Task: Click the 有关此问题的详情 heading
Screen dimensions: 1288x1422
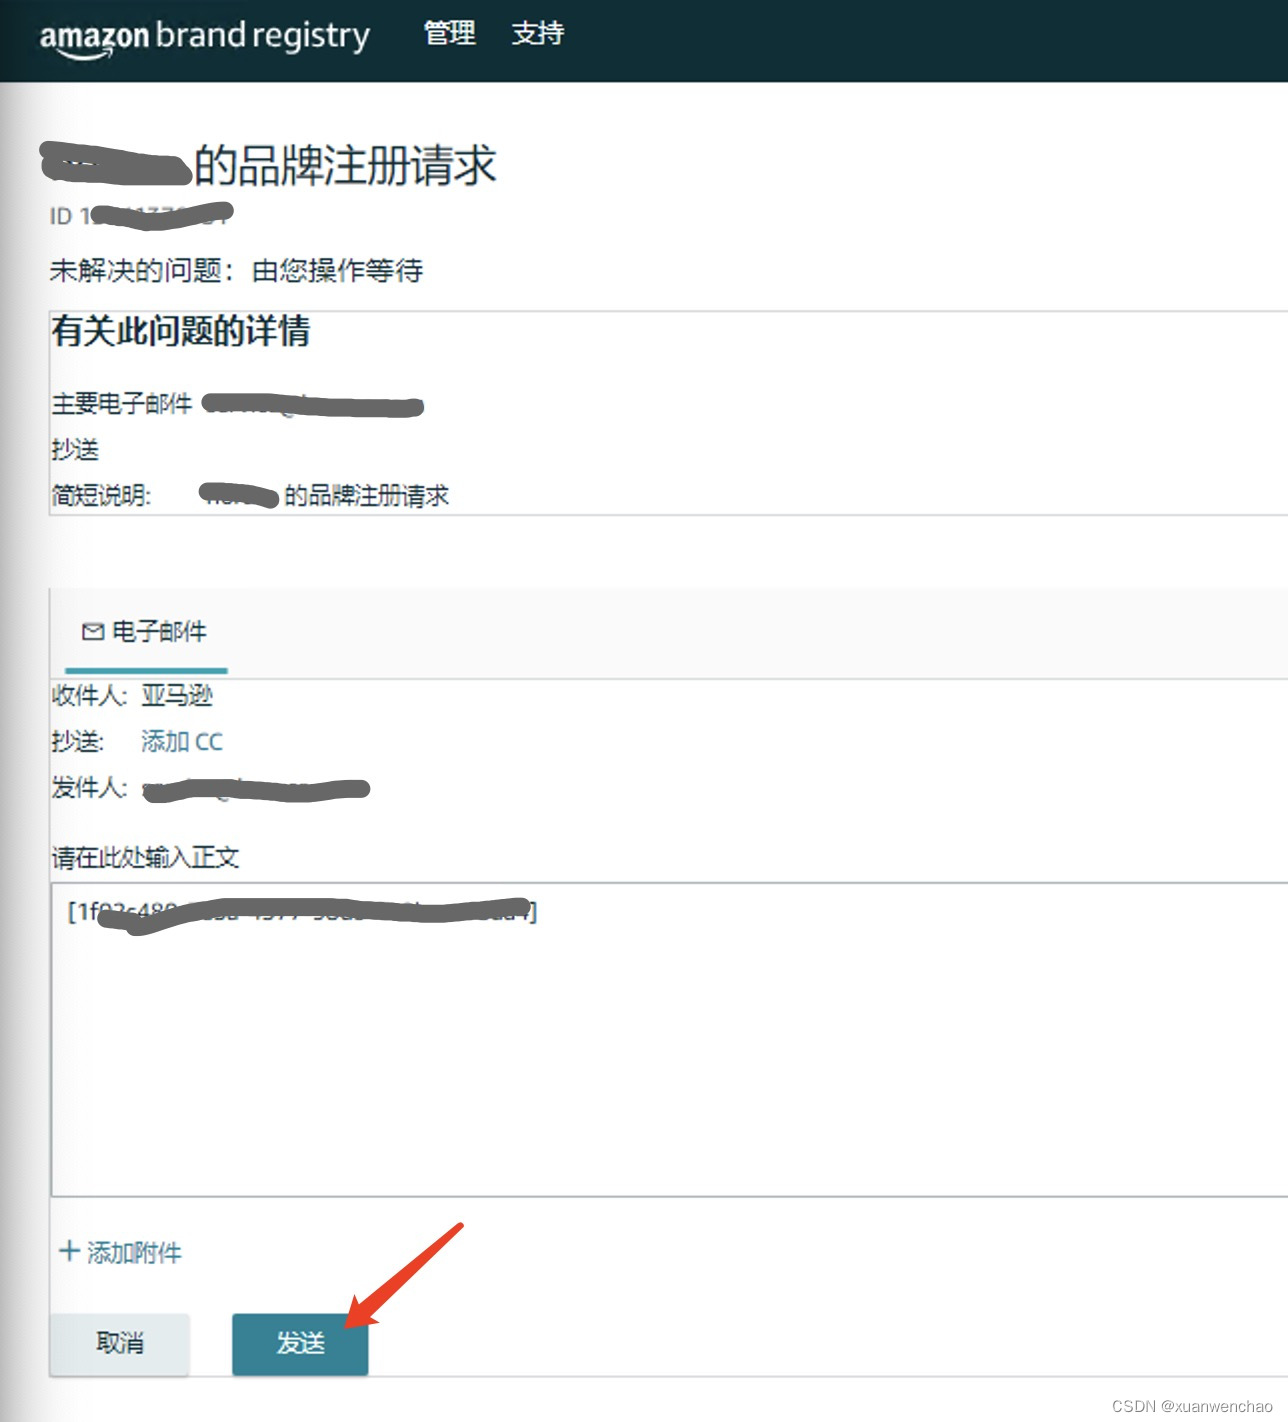Action: (181, 331)
